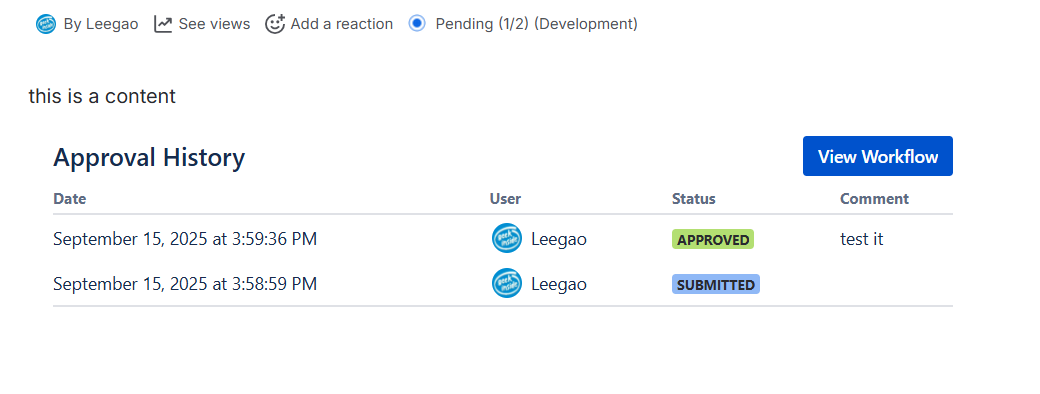Image resolution: width=1040 pixels, height=394 pixels.
Task: Select the 3:58:59 PM date entry
Action: [185, 284]
